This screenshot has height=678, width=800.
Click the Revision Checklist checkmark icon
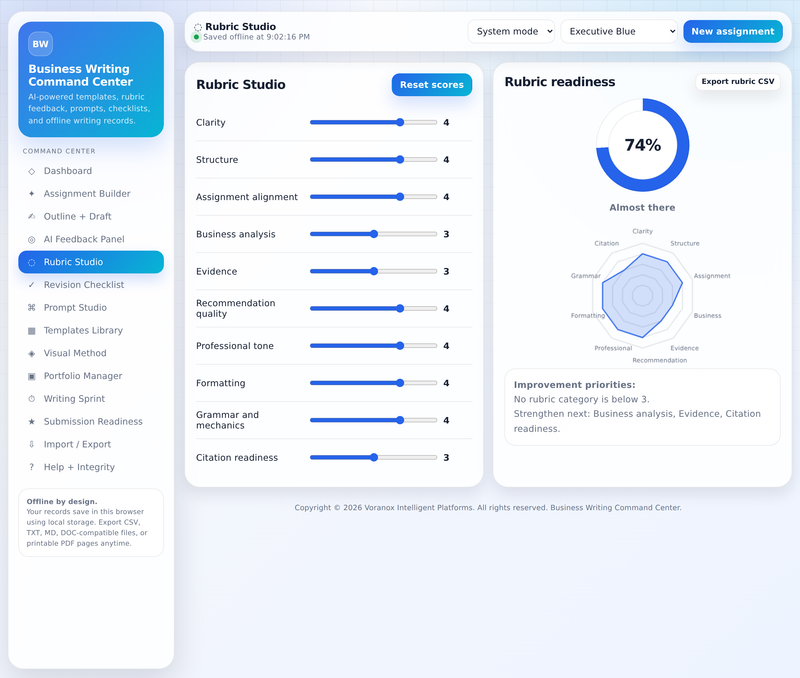coord(32,285)
